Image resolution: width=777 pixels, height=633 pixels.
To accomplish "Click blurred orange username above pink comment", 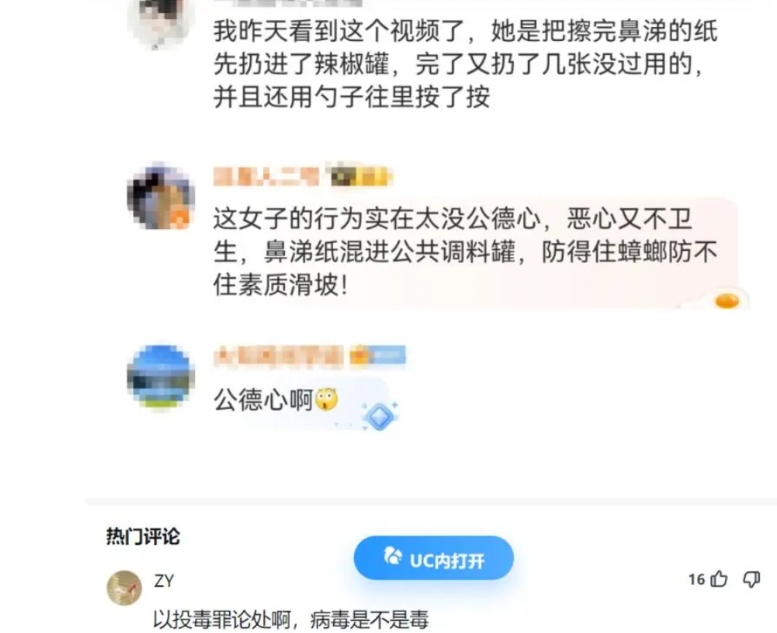I will click(266, 177).
